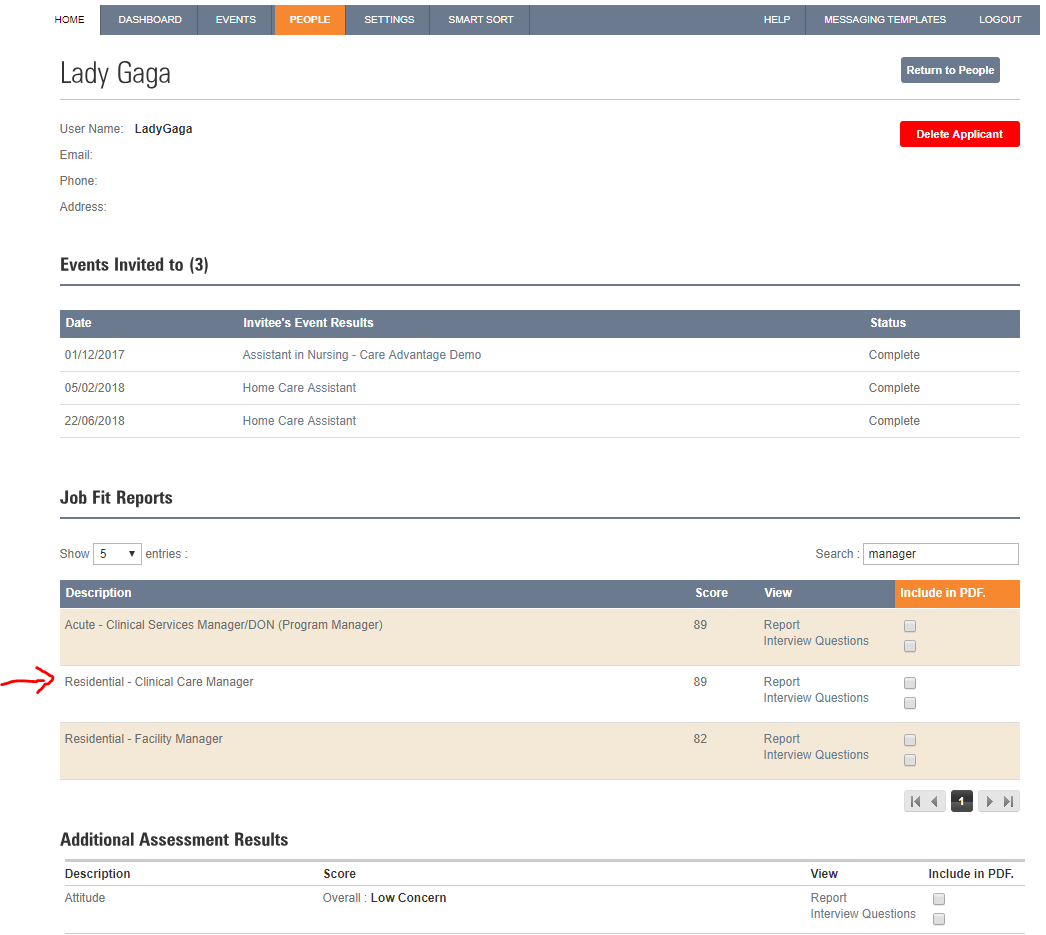Jump to the last page of results

[x=1009, y=801]
